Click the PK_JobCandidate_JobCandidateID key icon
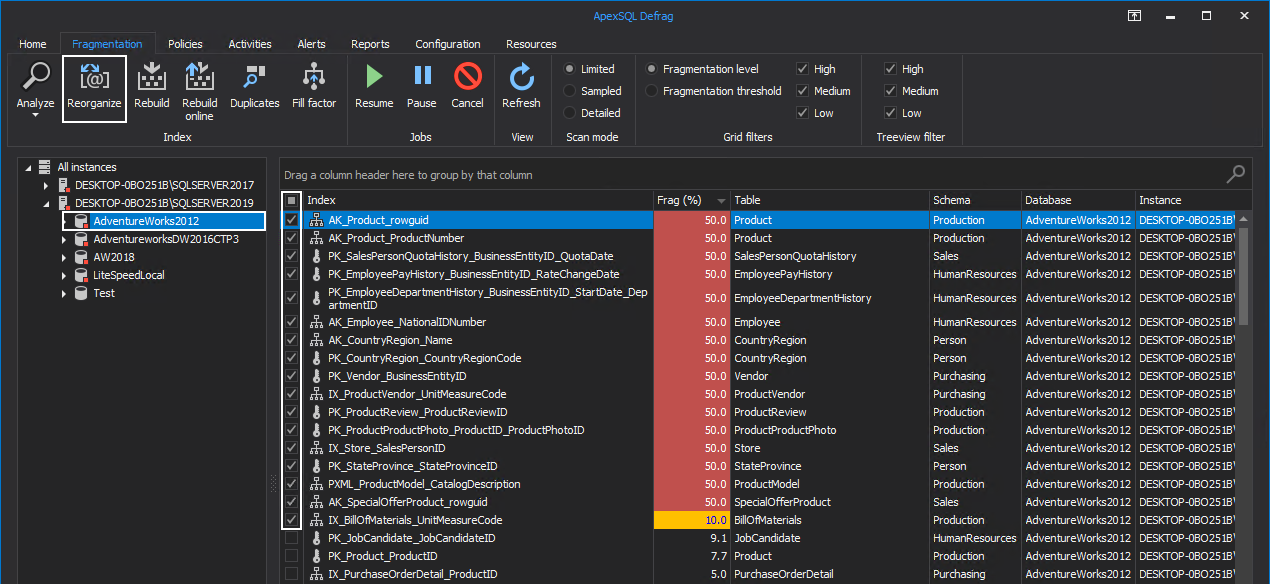This screenshot has width=1270, height=584. coord(317,538)
